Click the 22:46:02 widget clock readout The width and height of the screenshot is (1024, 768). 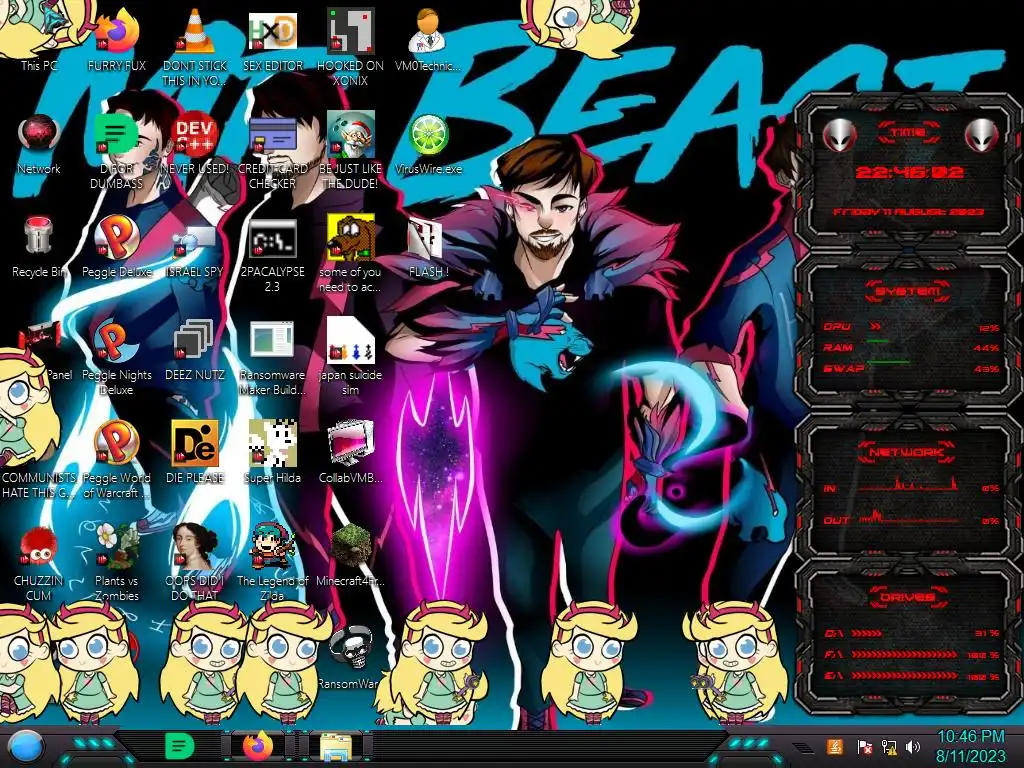[x=909, y=172]
